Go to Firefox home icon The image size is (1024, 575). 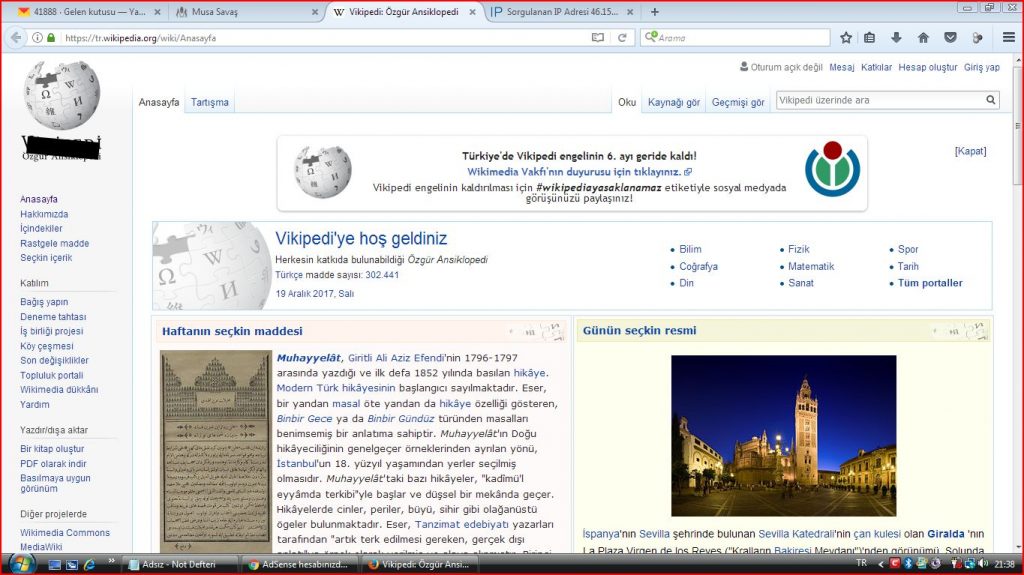[x=923, y=38]
